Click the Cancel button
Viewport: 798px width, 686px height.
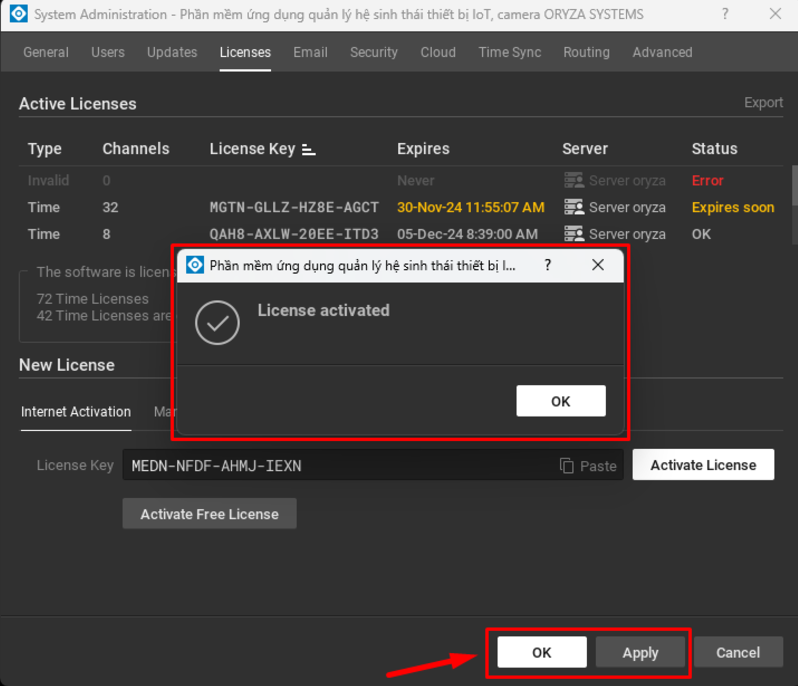pyautogui.click(x=738, y=652)
